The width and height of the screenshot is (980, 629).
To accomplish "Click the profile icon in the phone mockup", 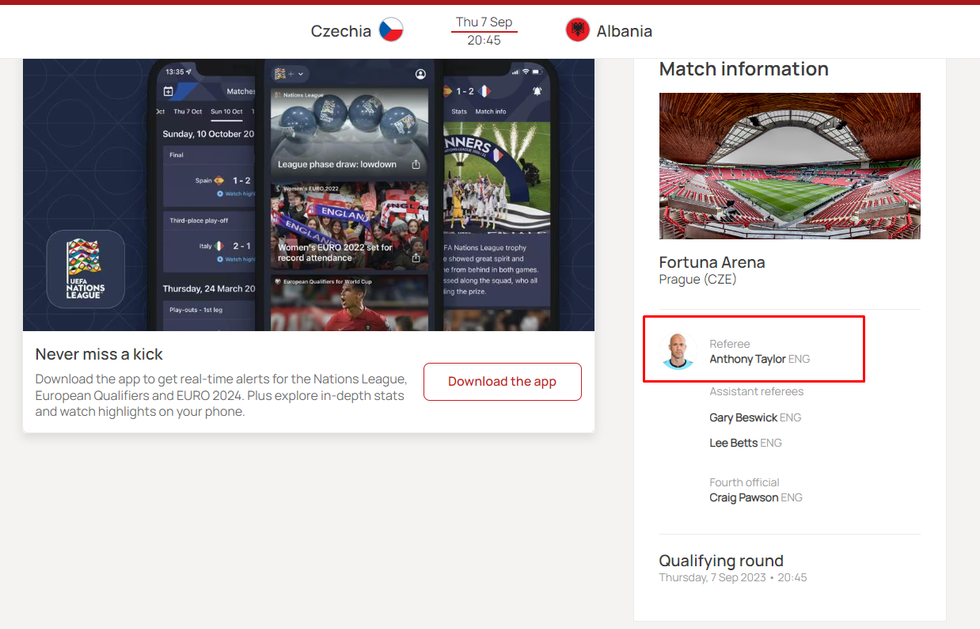I will pos(421,74).
